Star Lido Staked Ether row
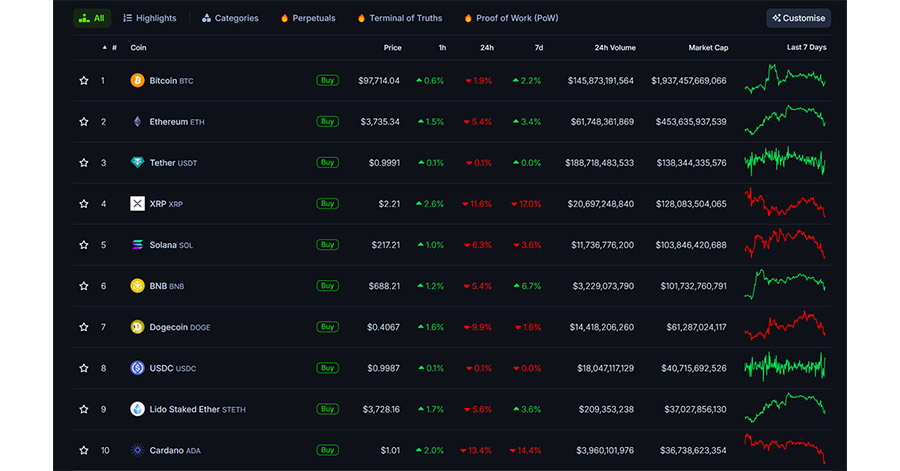900x471 pixels. (84, 409)
